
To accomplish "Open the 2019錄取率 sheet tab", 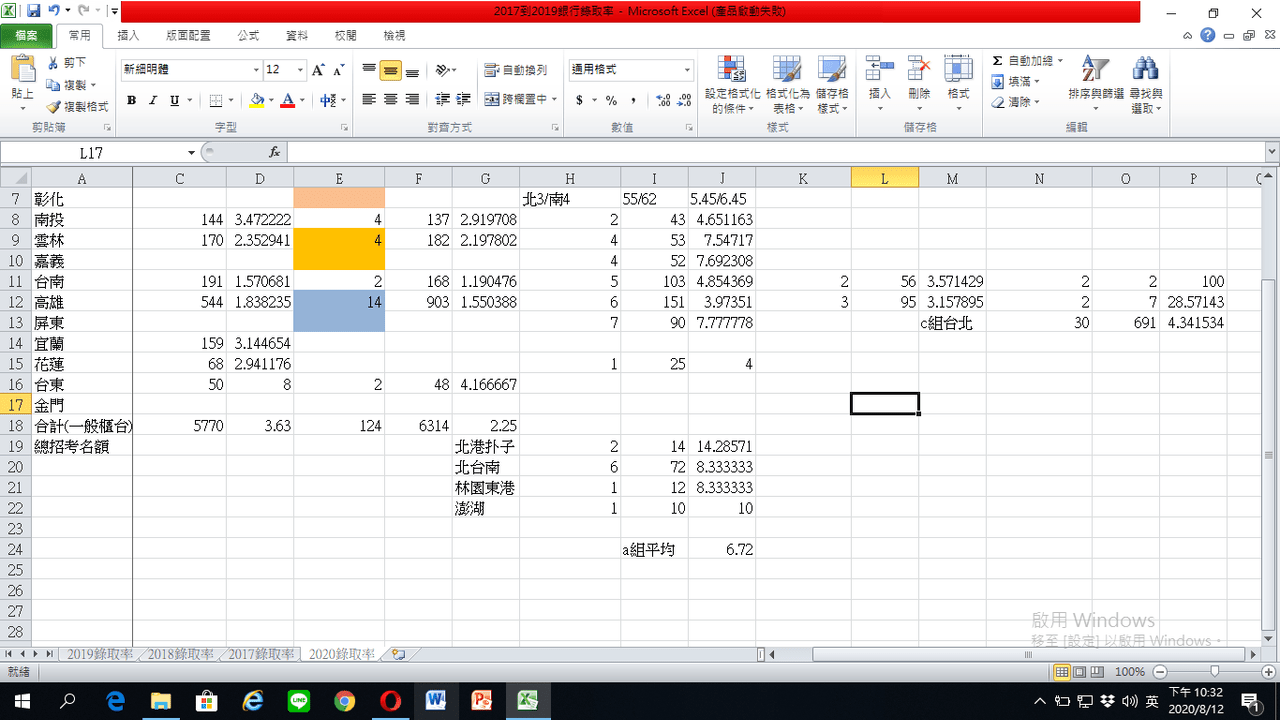I will coord(99,654).
